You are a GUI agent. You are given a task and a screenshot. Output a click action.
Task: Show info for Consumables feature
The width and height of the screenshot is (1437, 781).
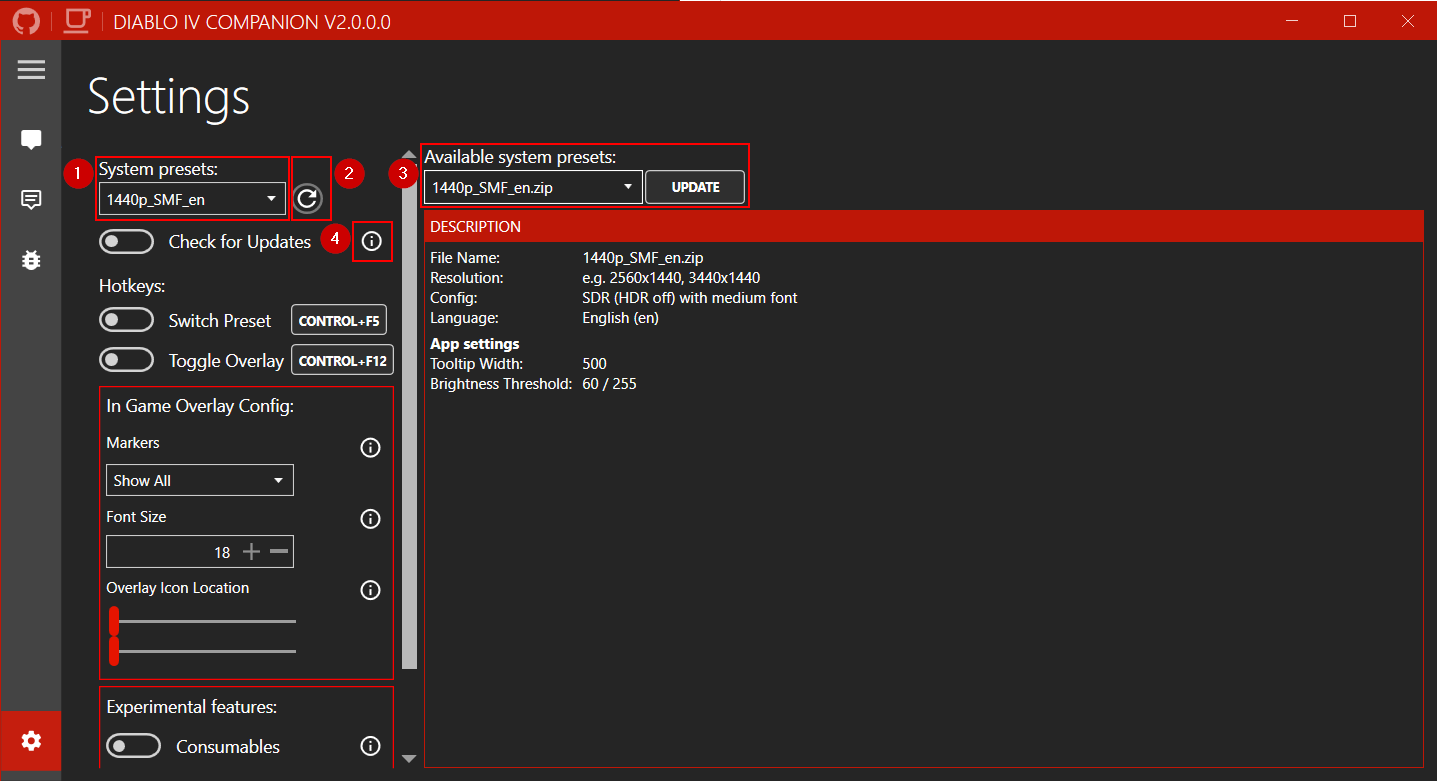click(370, 746)
